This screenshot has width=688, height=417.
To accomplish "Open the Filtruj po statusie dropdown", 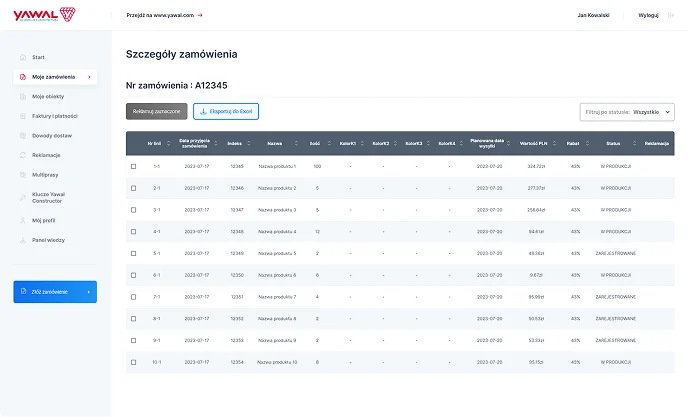I will pos(627,112).
